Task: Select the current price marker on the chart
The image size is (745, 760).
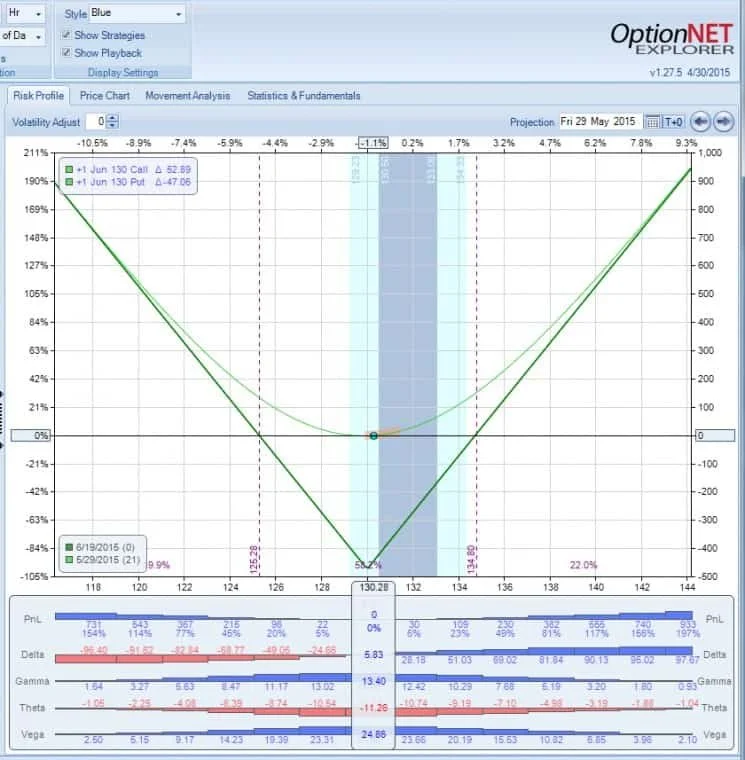Action: coord(373,436)
